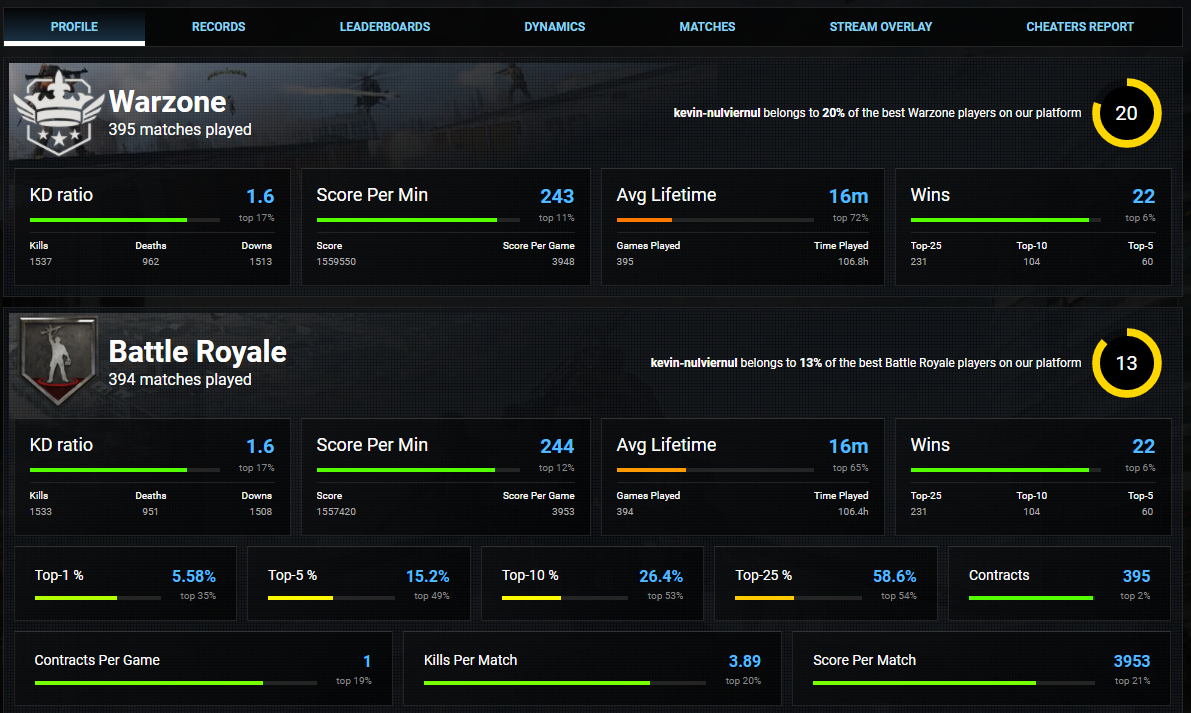Click the Warzone KD ratio progress bar
This screenshot has height=713, width=1191.
pos(125,220)
